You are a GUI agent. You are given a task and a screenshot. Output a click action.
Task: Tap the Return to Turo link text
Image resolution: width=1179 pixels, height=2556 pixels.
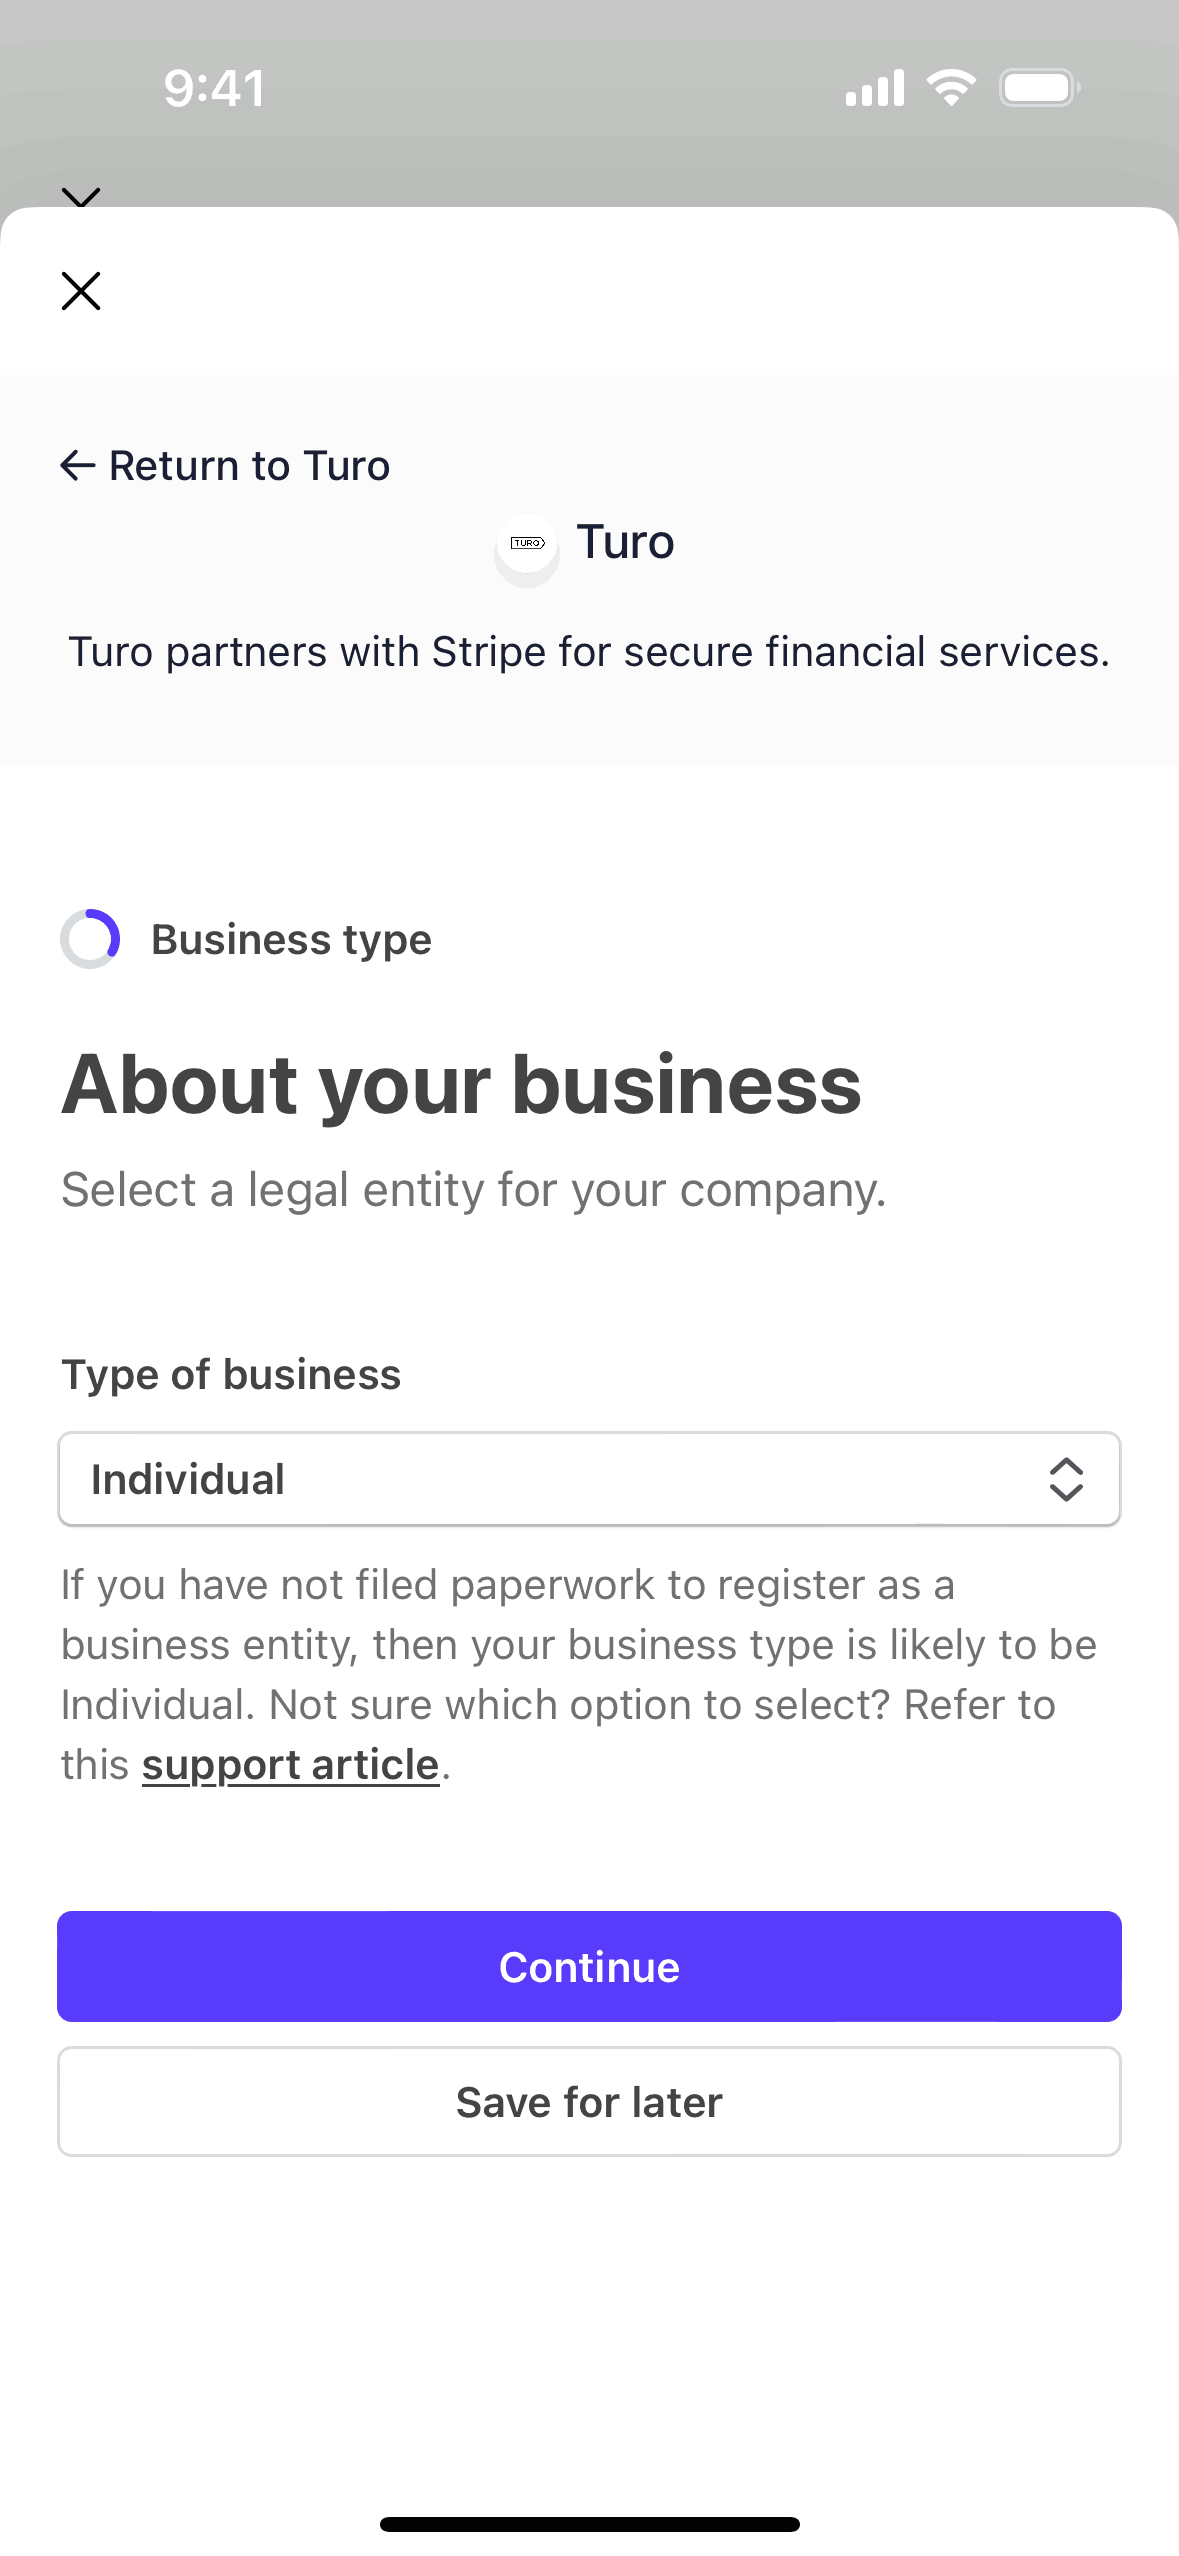(249, 466)
